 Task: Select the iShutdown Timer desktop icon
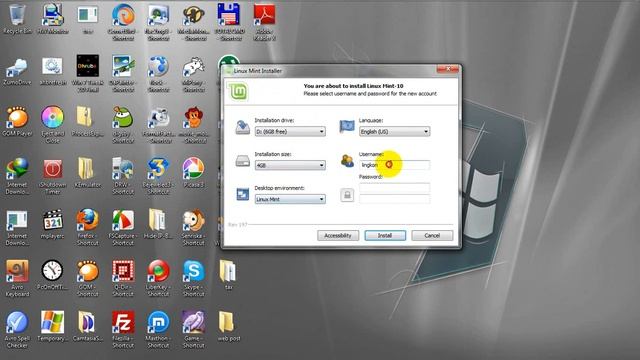[53, 176]
